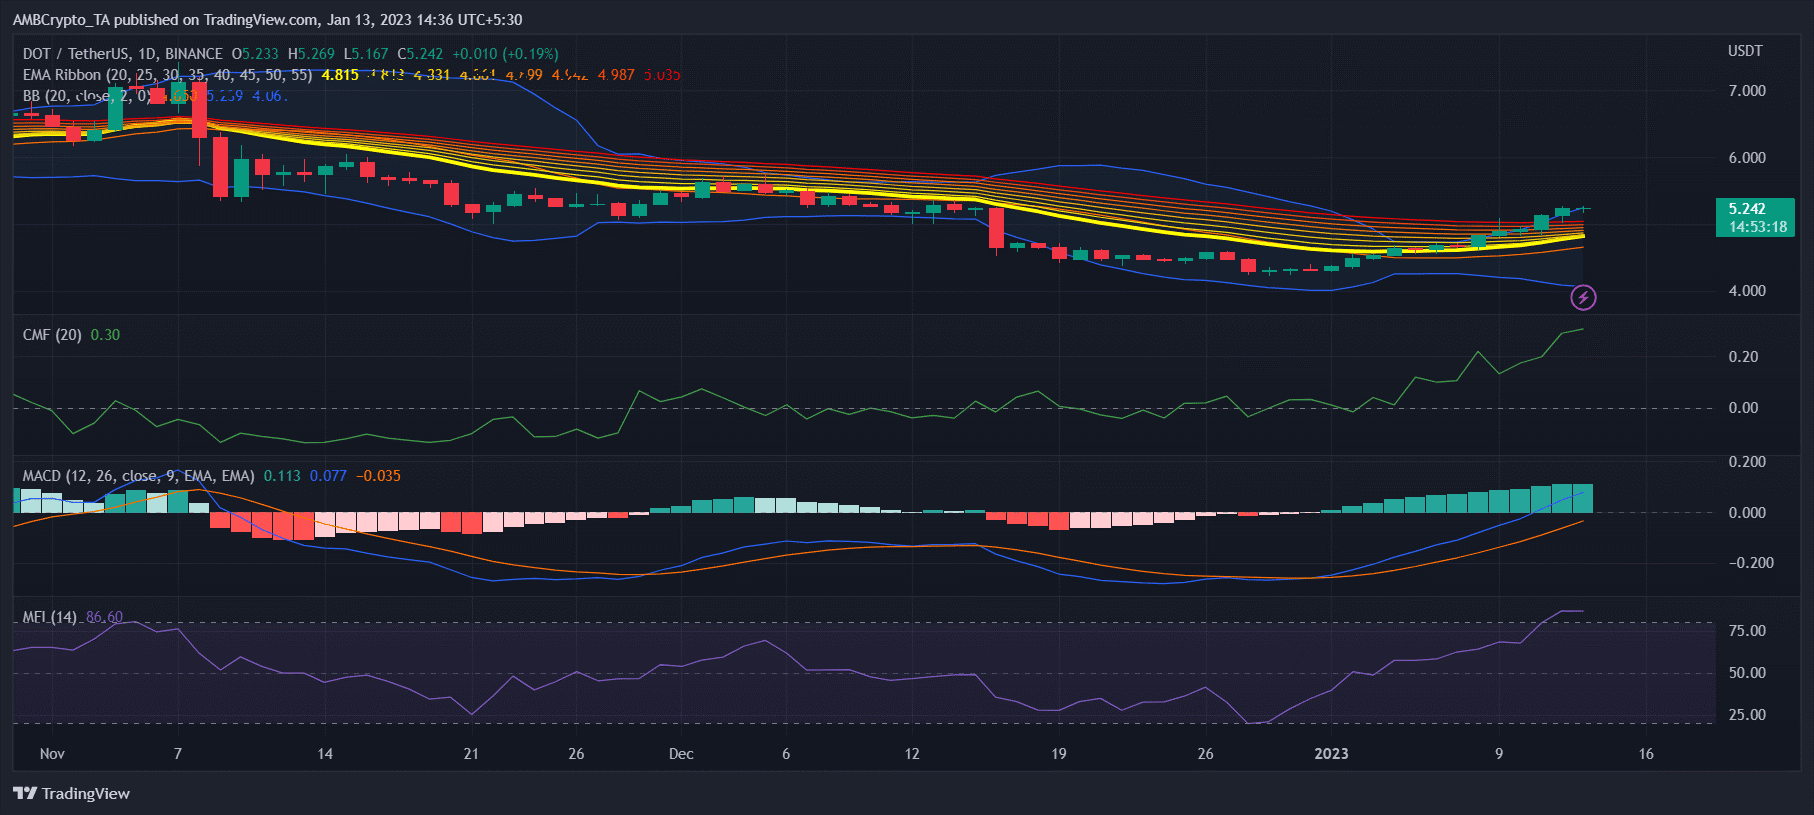This screenshot has width=1814, height=815.
Task: Click the rightmost green MACD histogram bar
Action: tap(1583, 498)
